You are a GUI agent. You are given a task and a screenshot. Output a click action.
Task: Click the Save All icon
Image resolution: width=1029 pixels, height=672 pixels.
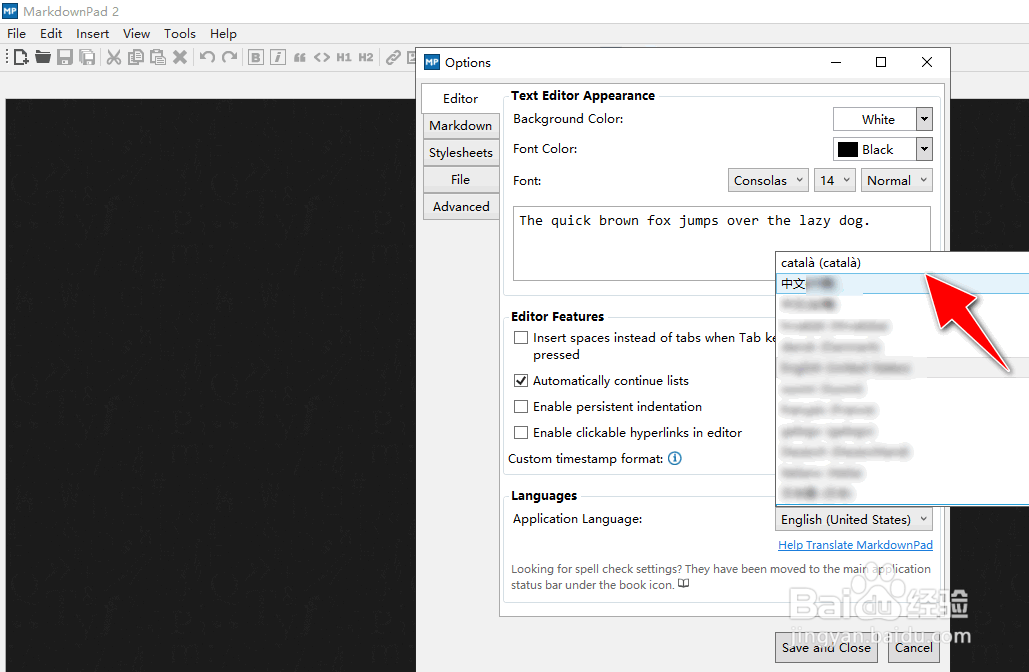87,58
